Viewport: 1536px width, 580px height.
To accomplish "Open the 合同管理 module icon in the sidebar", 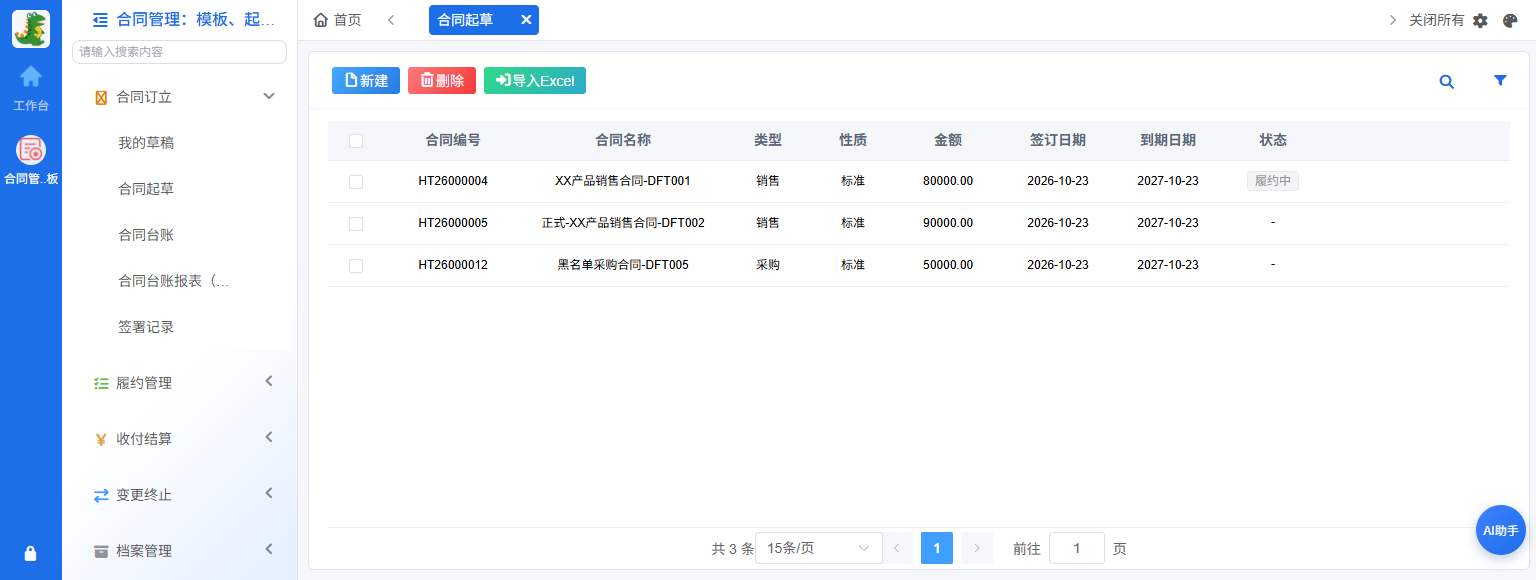I will coord(31,150).
